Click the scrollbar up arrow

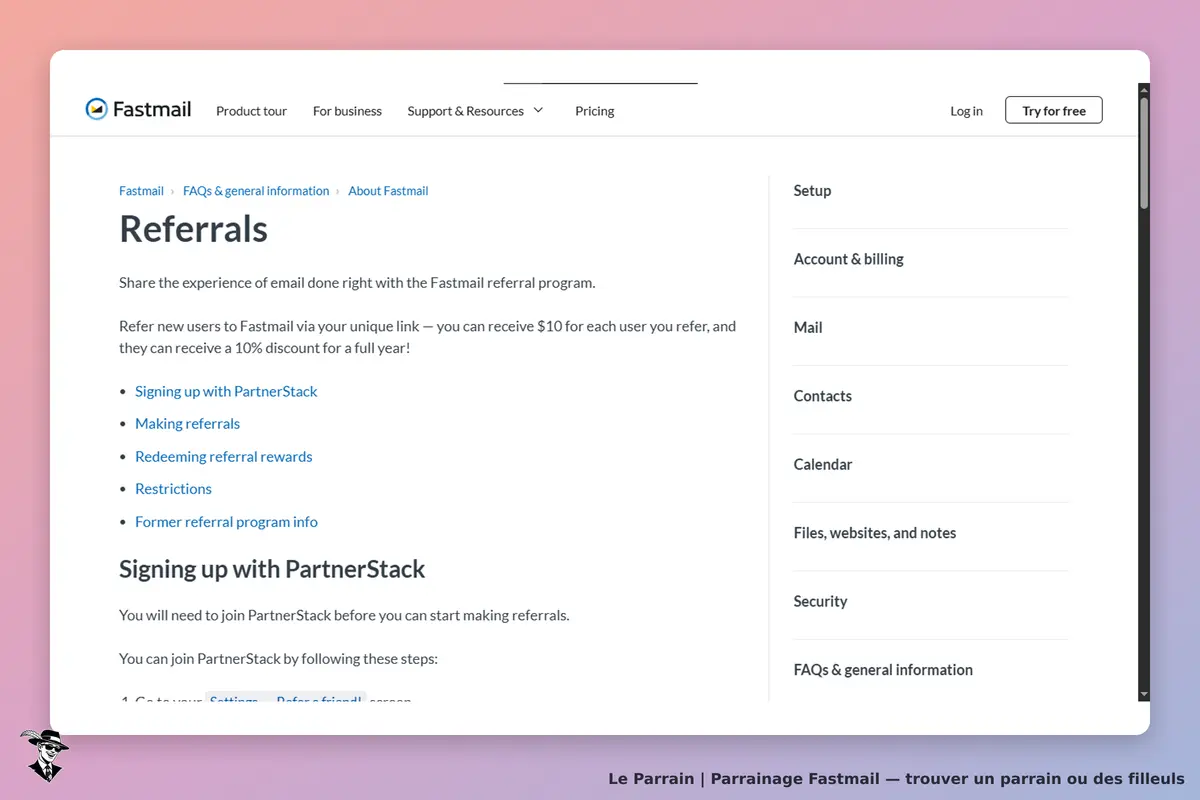coord(1144,90)
